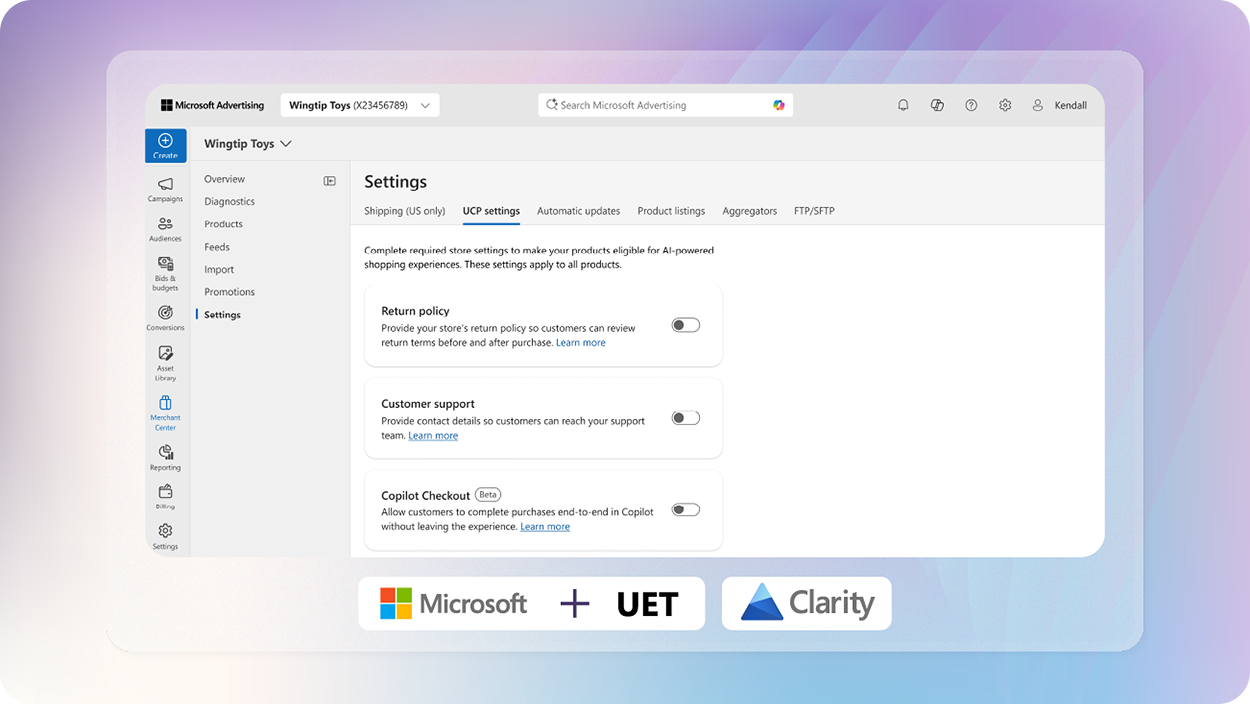Click the Copilot Checkout card title
Screen dimensions: 1250x704
coord(426,496)
